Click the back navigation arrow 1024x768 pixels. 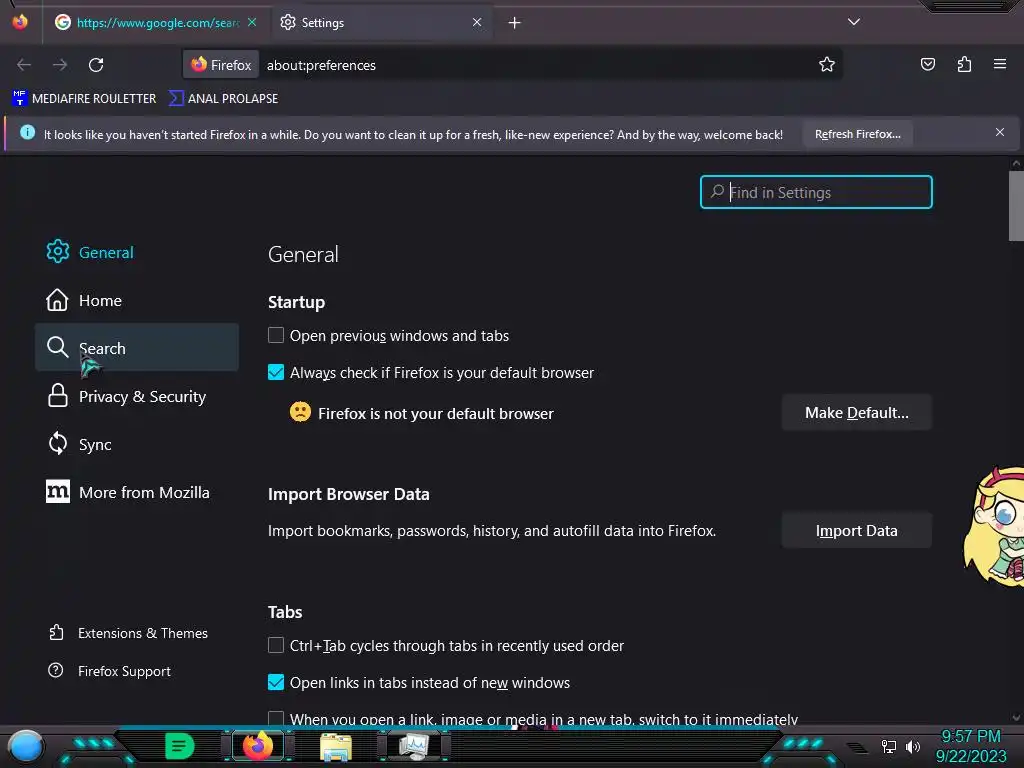[x=24, y=65]
